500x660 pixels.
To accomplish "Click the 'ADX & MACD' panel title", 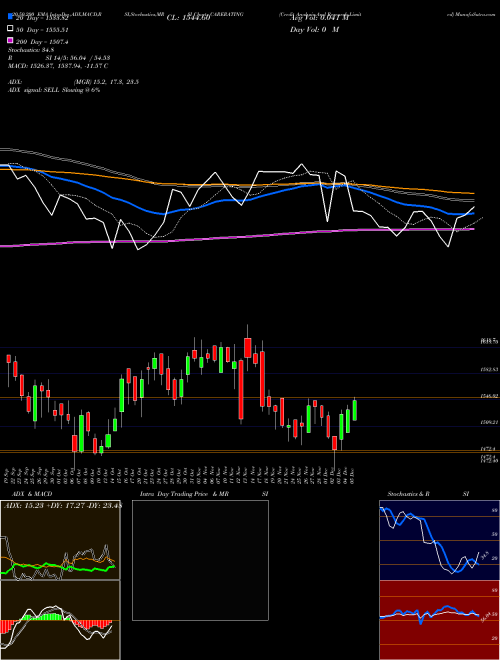I will [x=32, y=494].
